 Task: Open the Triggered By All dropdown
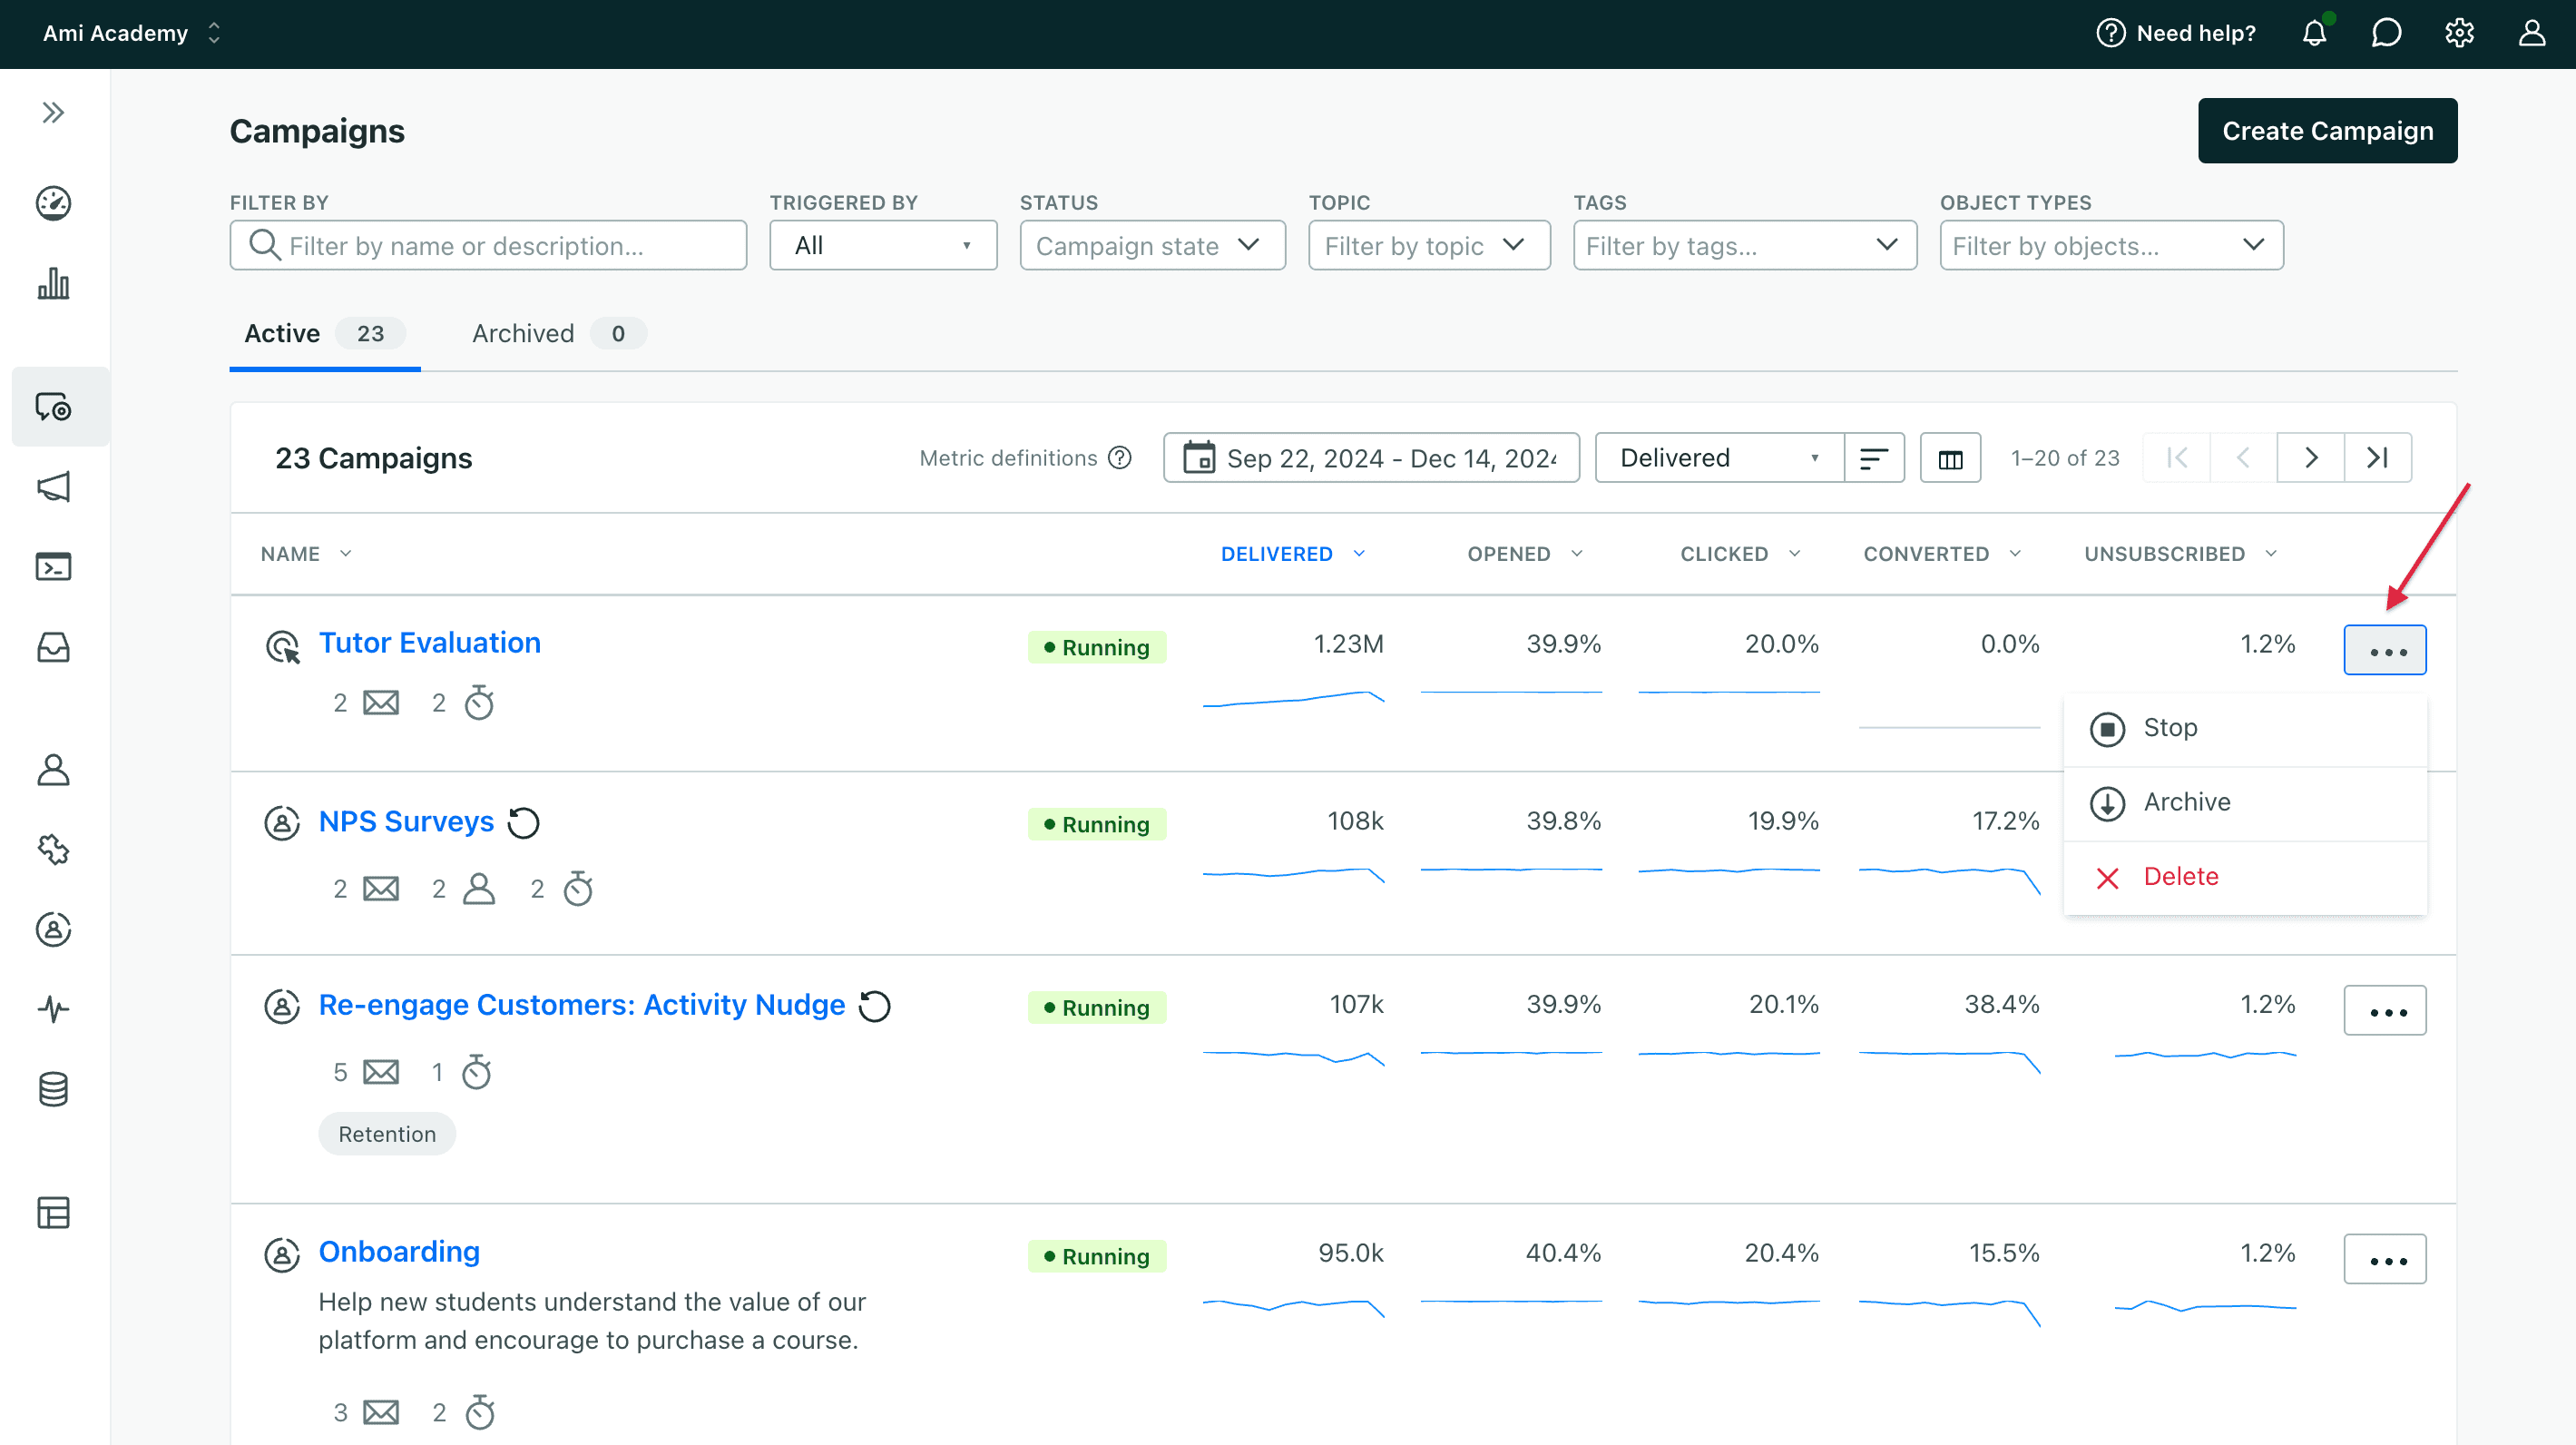click(x=883, y=245)
